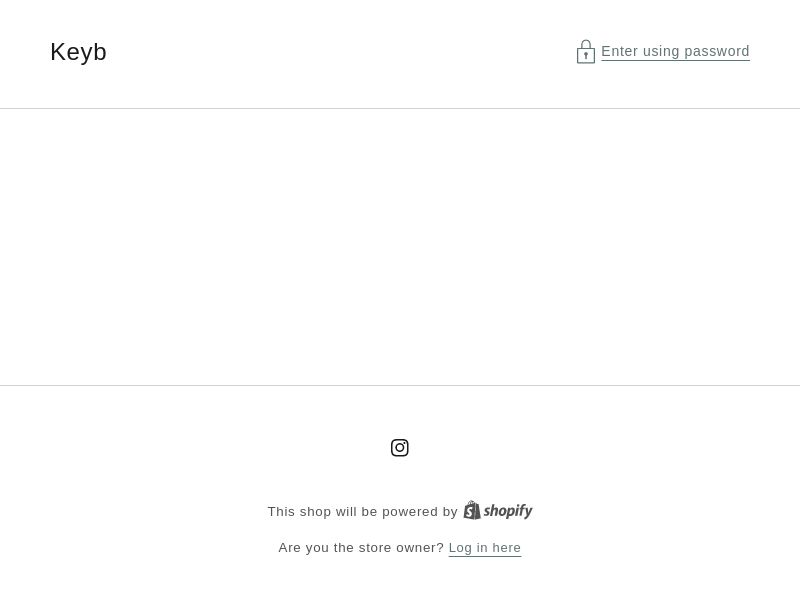Click the padlock icon in the header

(x=586, y=52)
